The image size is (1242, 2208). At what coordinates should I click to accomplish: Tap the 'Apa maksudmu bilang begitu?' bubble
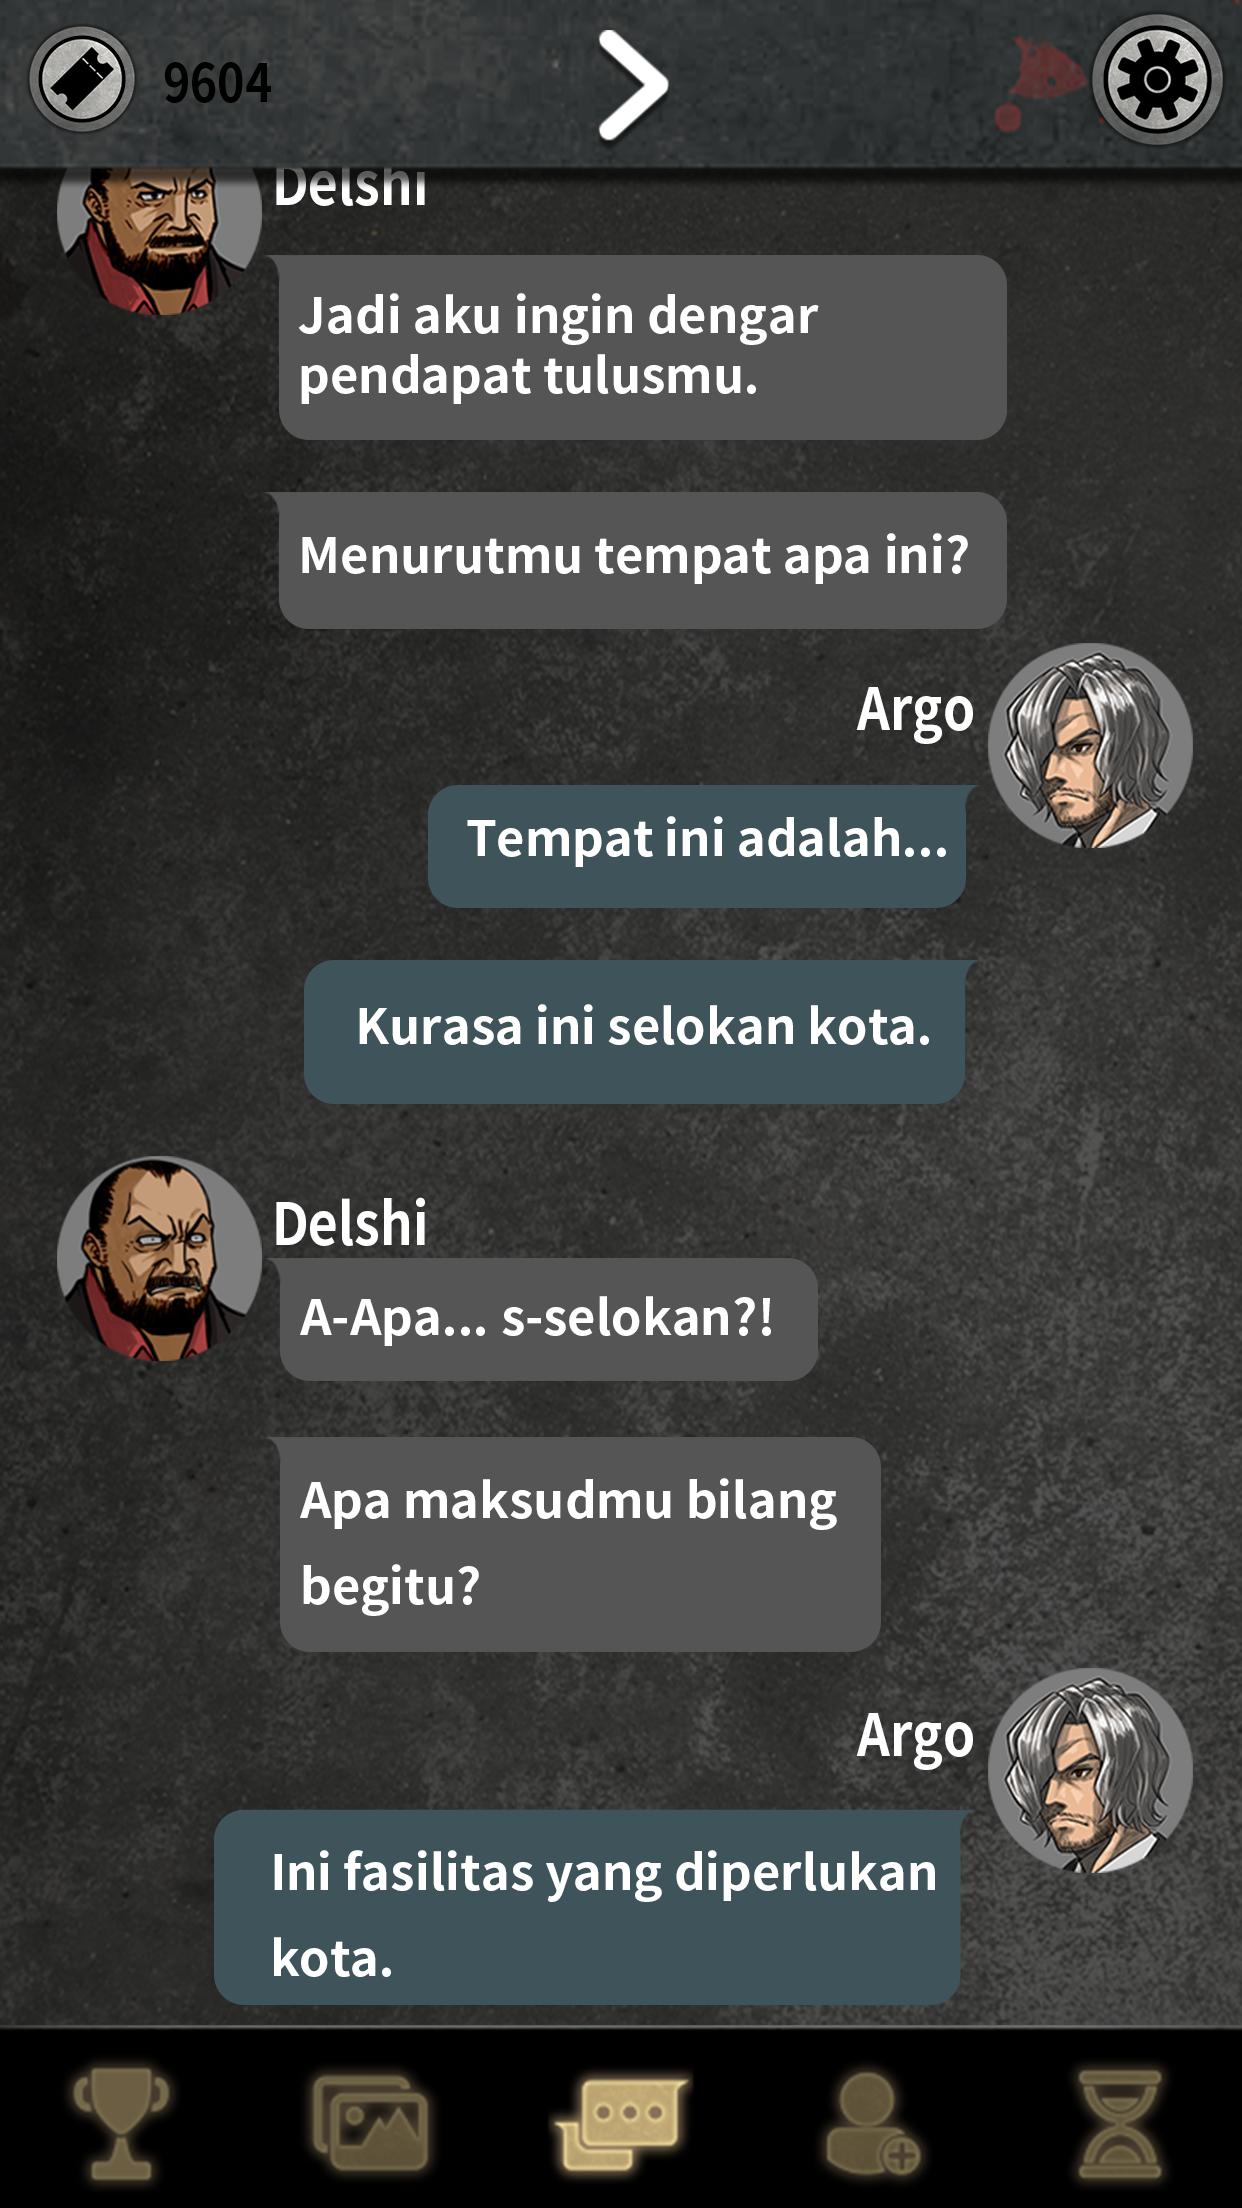(579, 1544)
